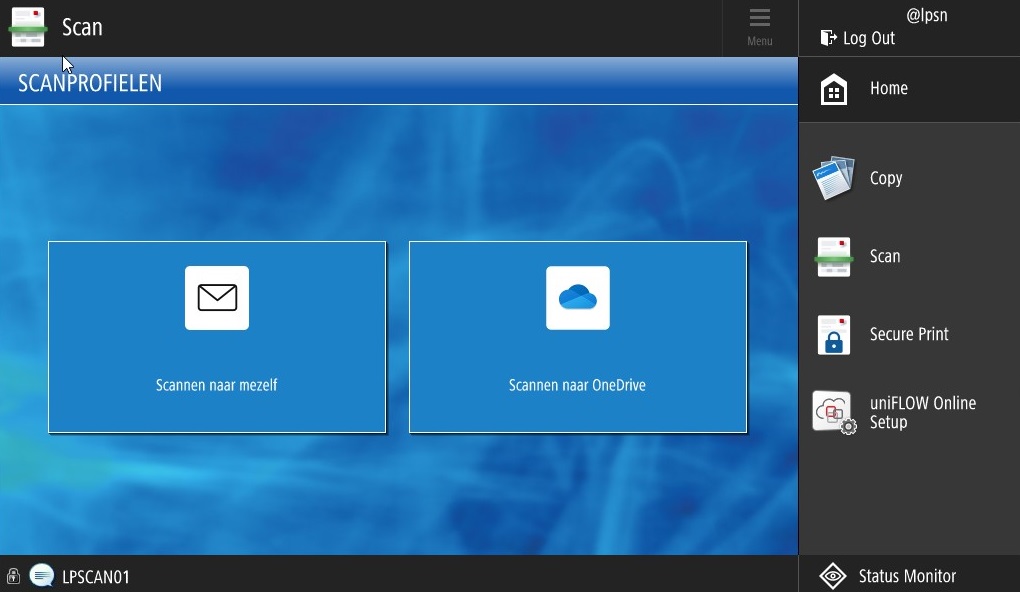Open the hamburger Menu
This screenshot has height=592, width=1020.
click(760, 27)
